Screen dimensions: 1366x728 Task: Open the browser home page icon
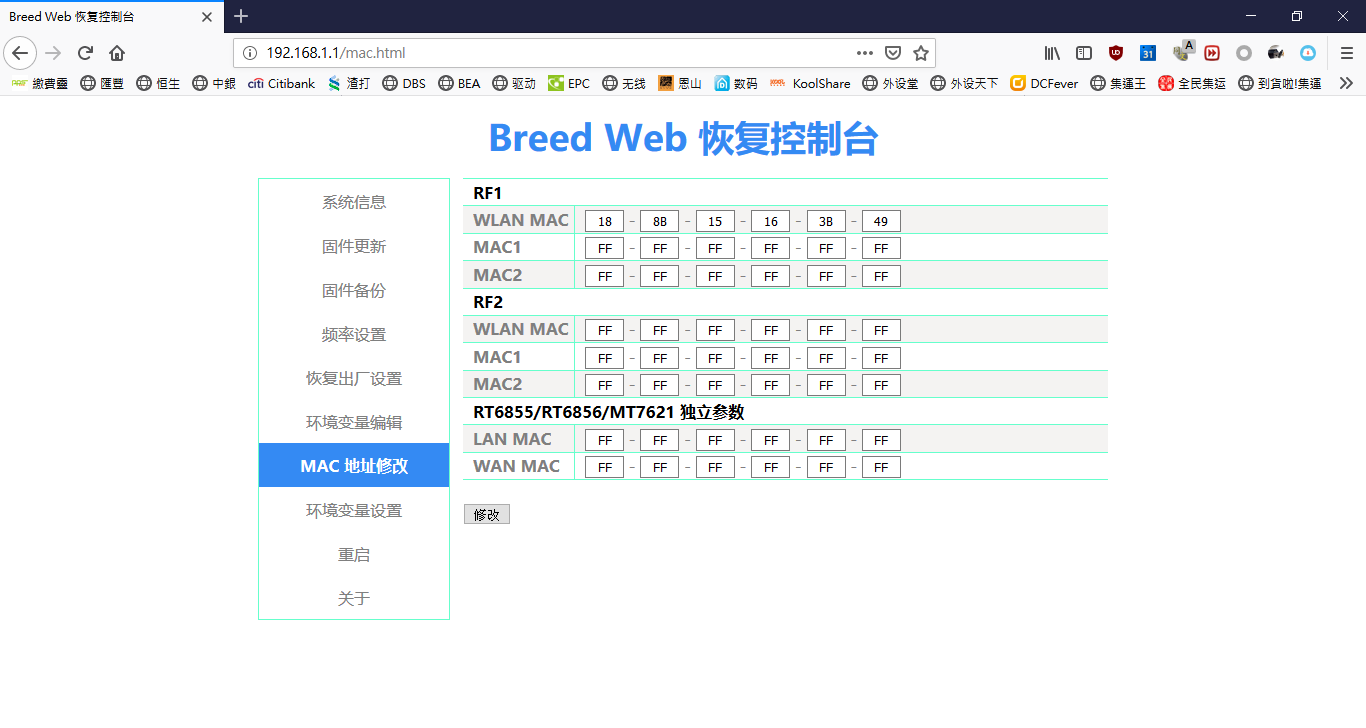coord(117,53)
